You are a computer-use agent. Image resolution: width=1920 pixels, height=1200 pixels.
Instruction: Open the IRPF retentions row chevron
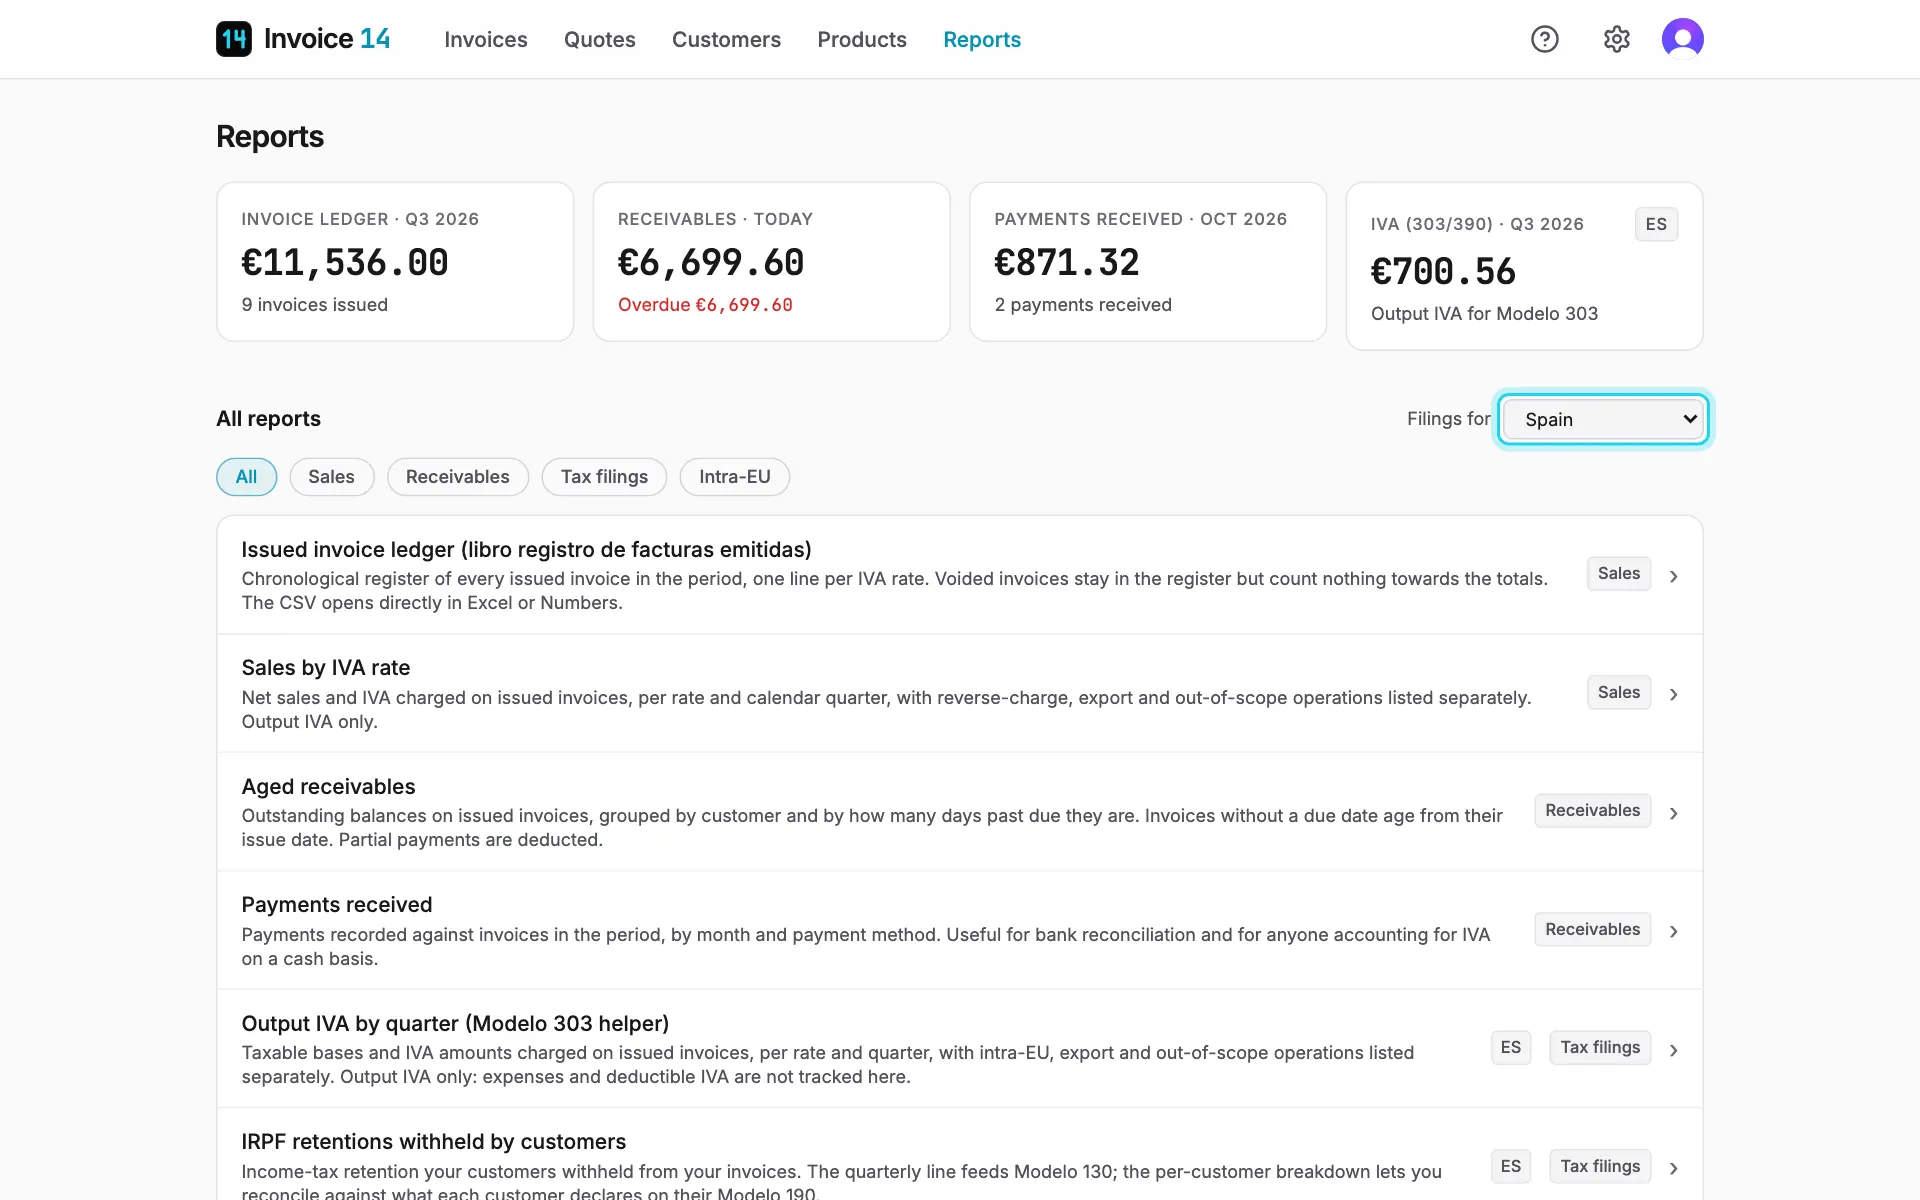tap(1674, 1168)
